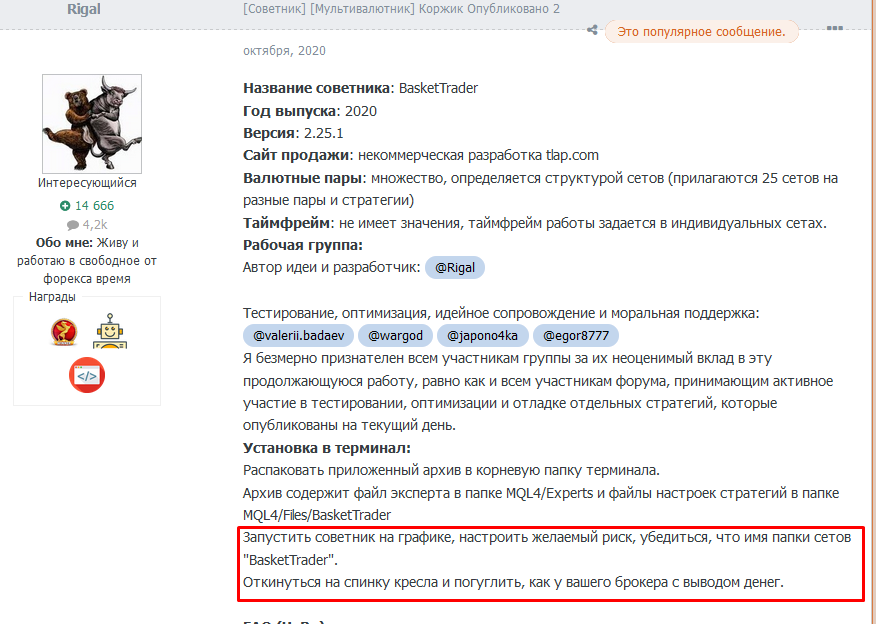Click the 'Интересующийся' rank label
Viewport: 876px width, 624px height.
pos(87,183)
